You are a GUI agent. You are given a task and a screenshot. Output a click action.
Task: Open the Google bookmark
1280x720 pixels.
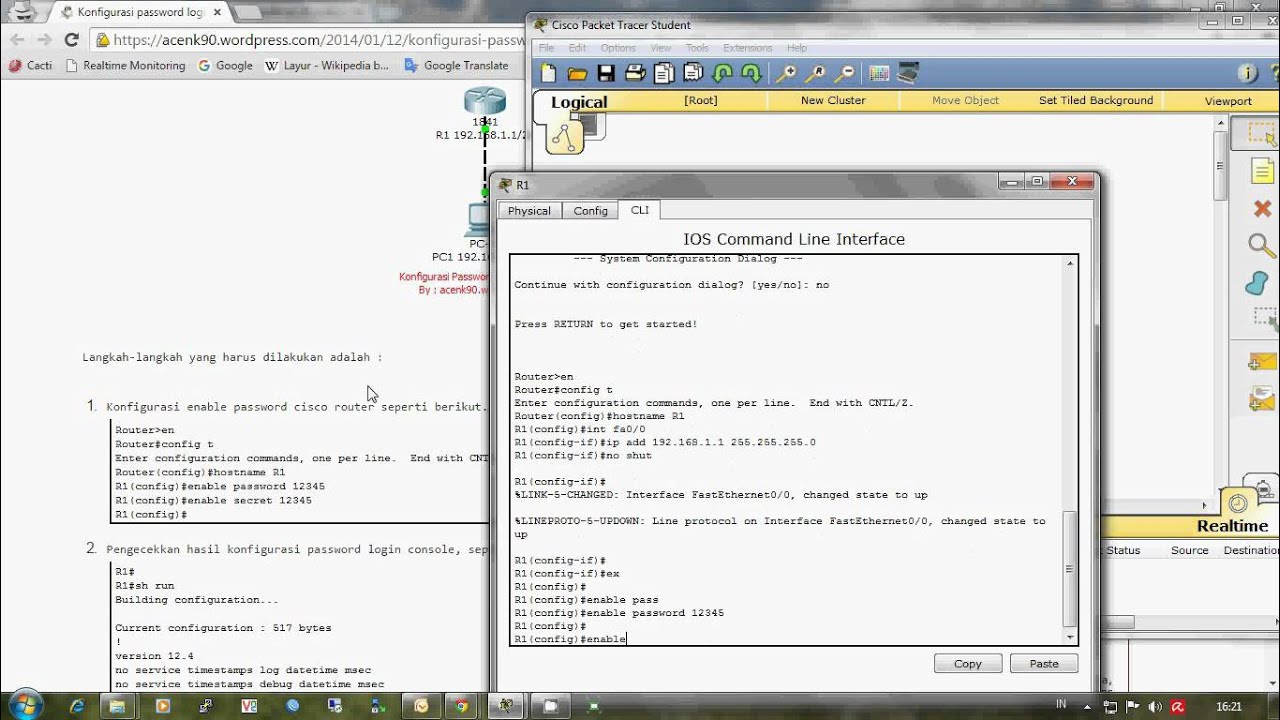coord(225,65)
